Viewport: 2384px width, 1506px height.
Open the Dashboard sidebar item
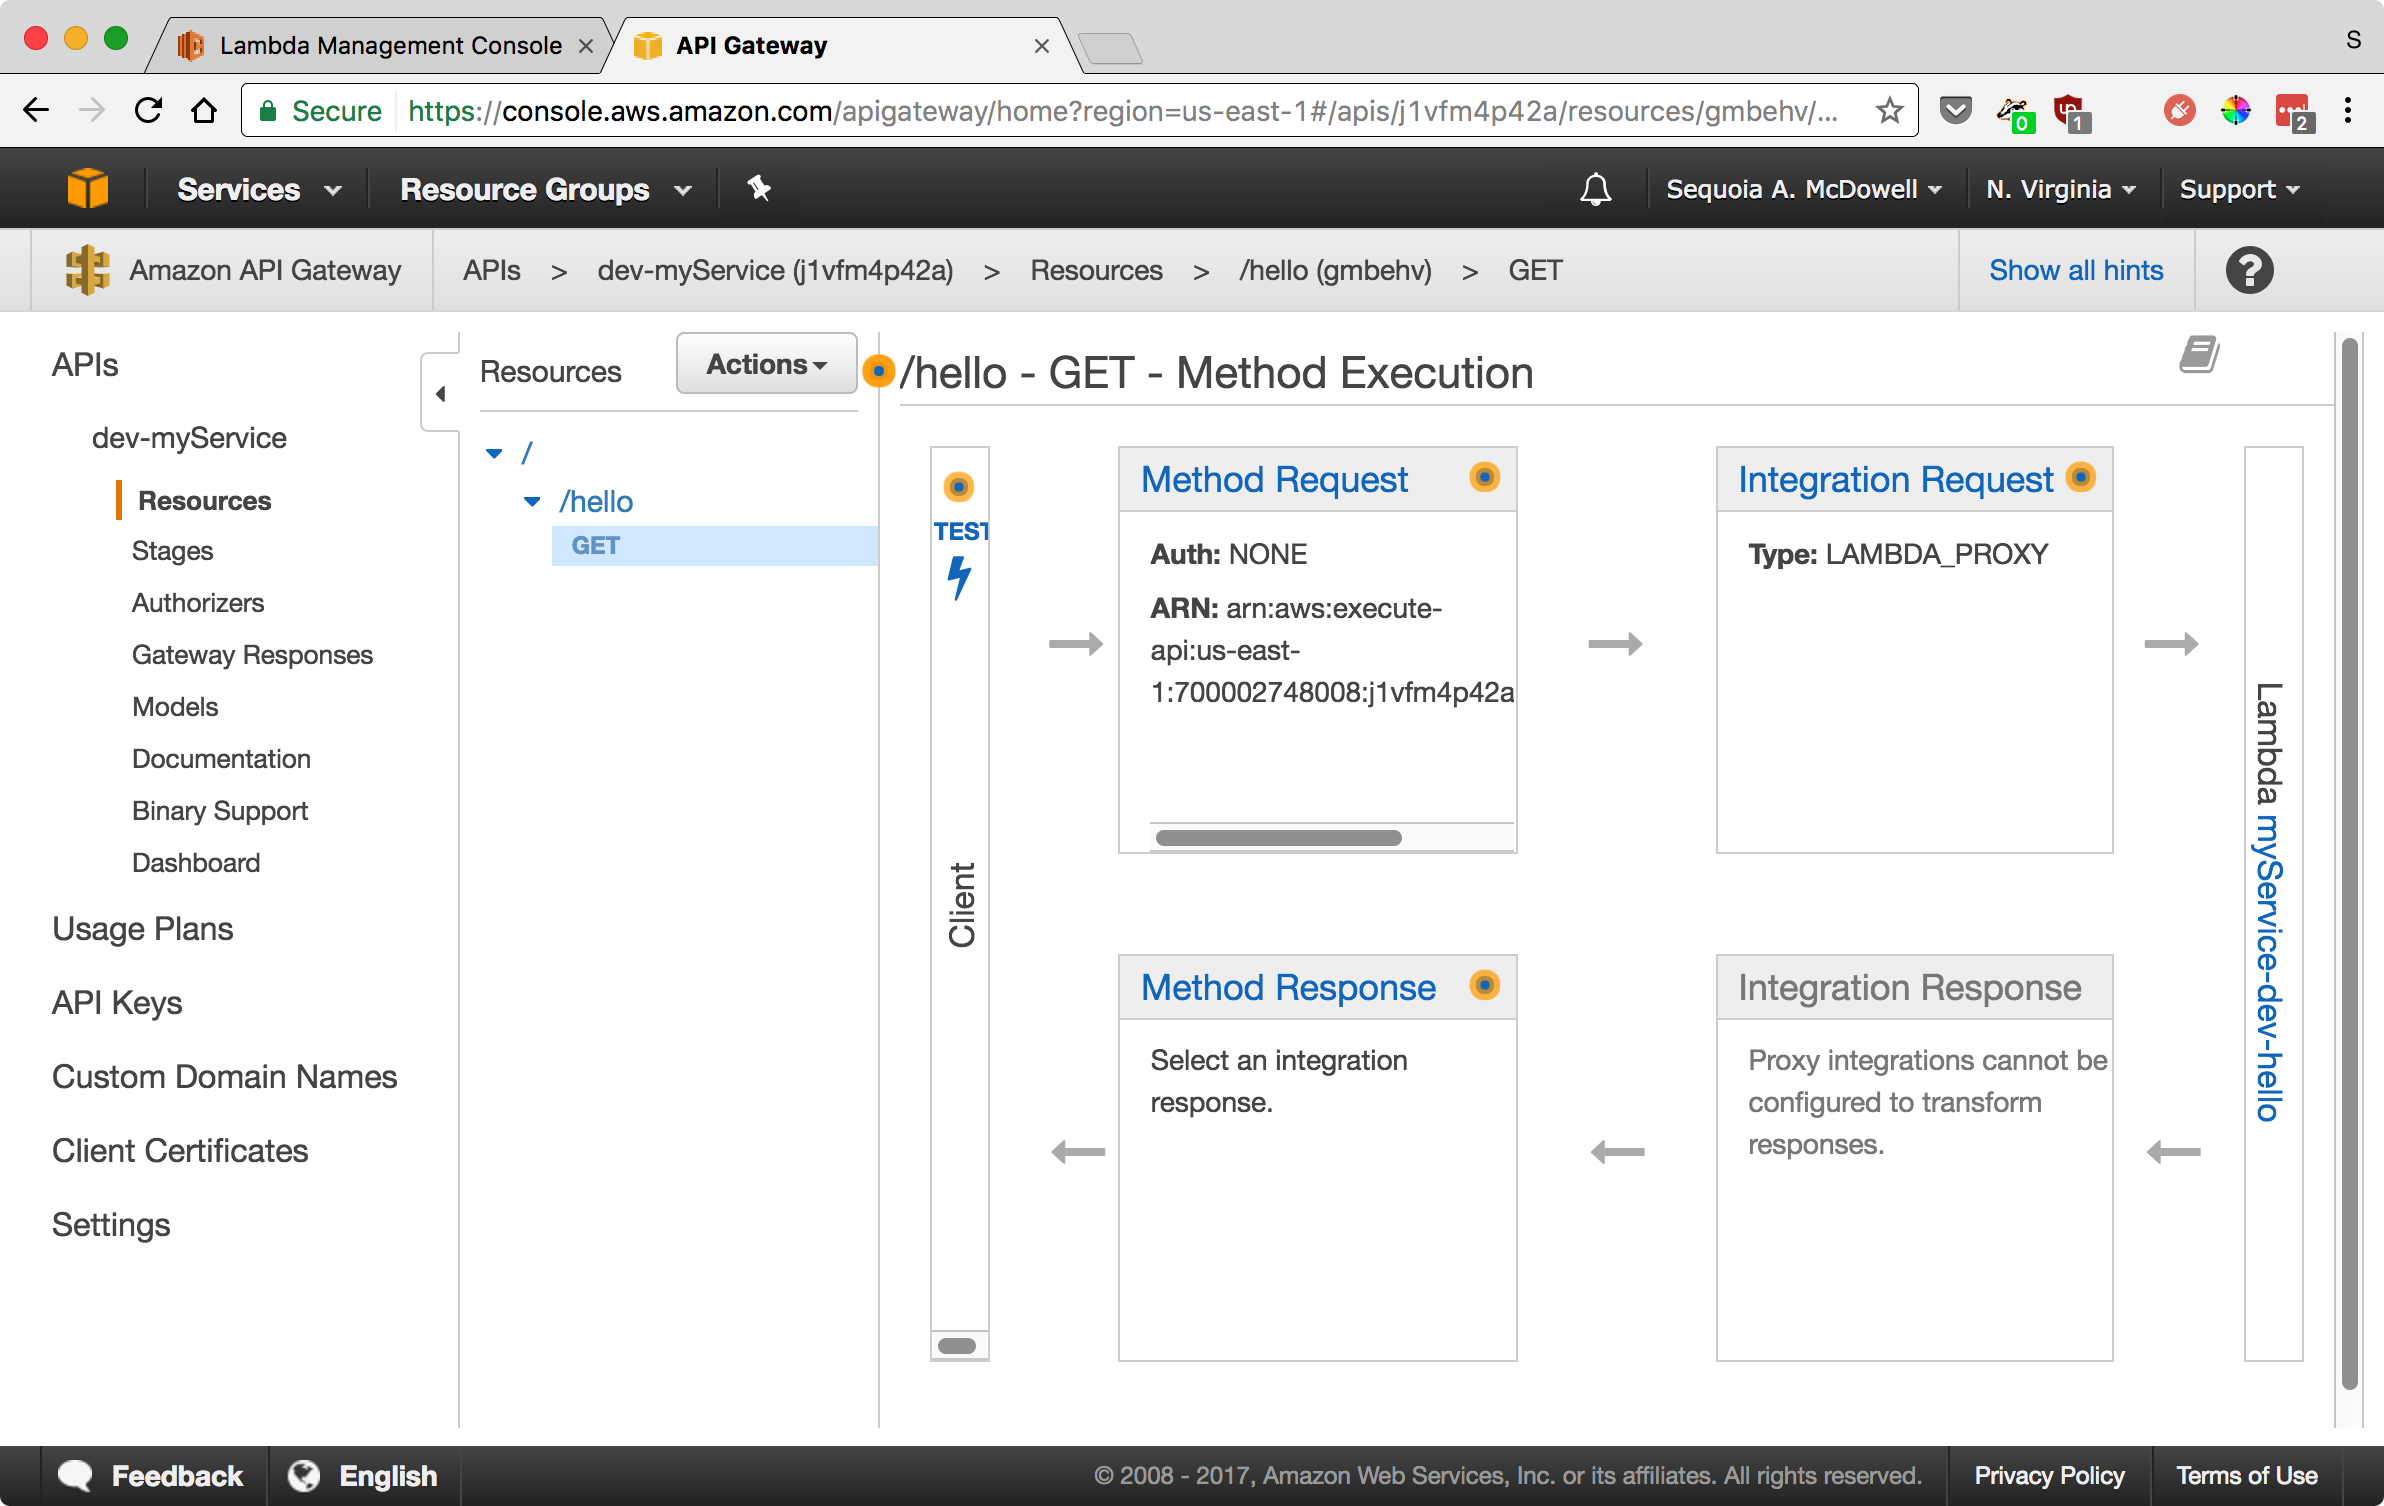(x=196, y=863)
